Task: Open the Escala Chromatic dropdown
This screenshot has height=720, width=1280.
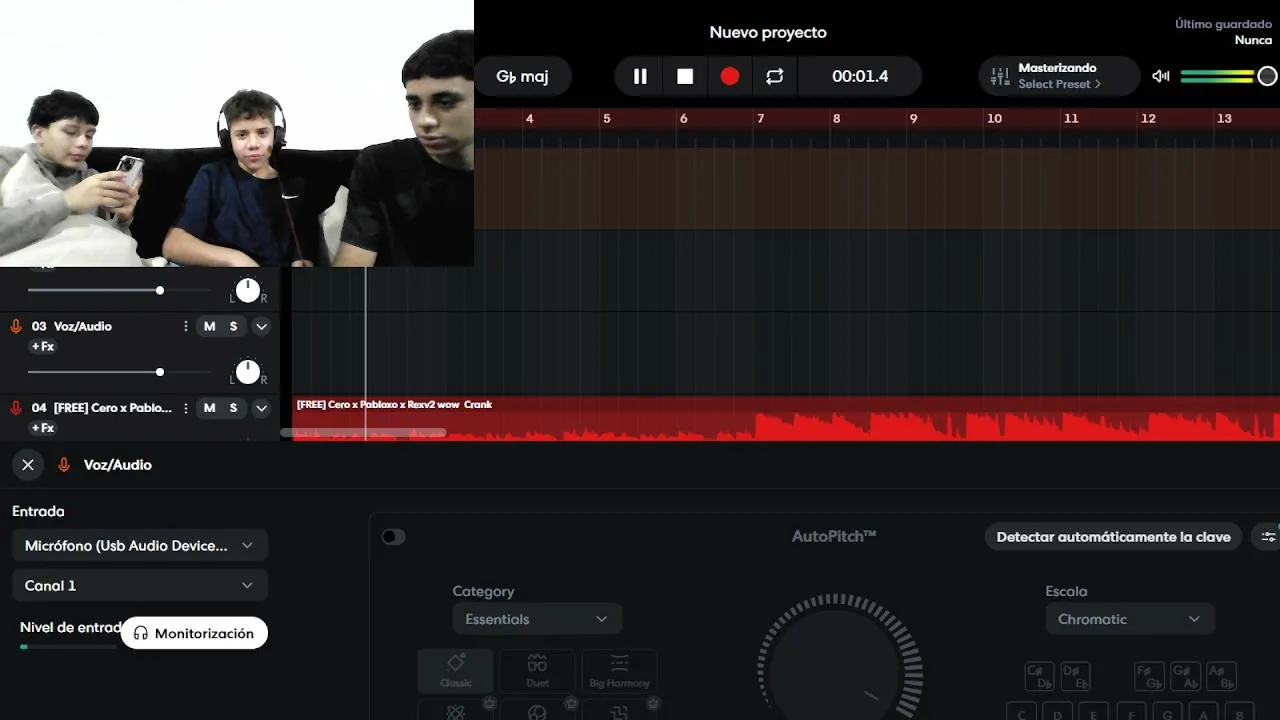Action: click(x=1130, y=619)
